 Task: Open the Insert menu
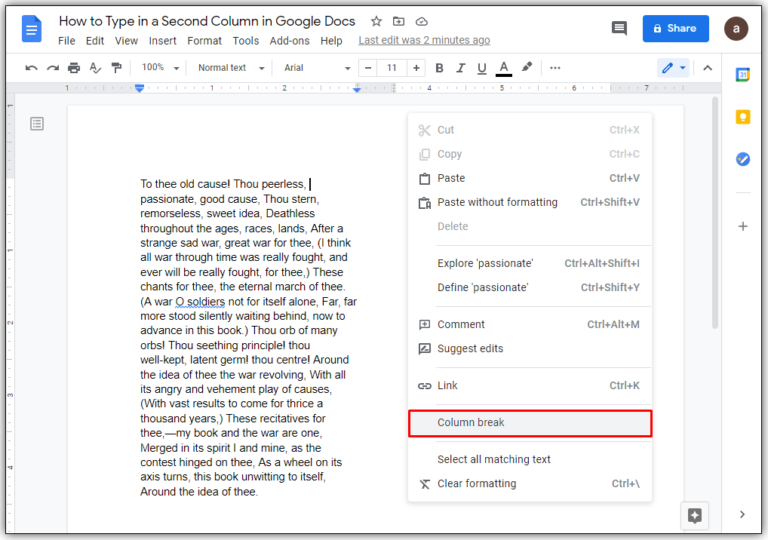(x=163, y=41)
